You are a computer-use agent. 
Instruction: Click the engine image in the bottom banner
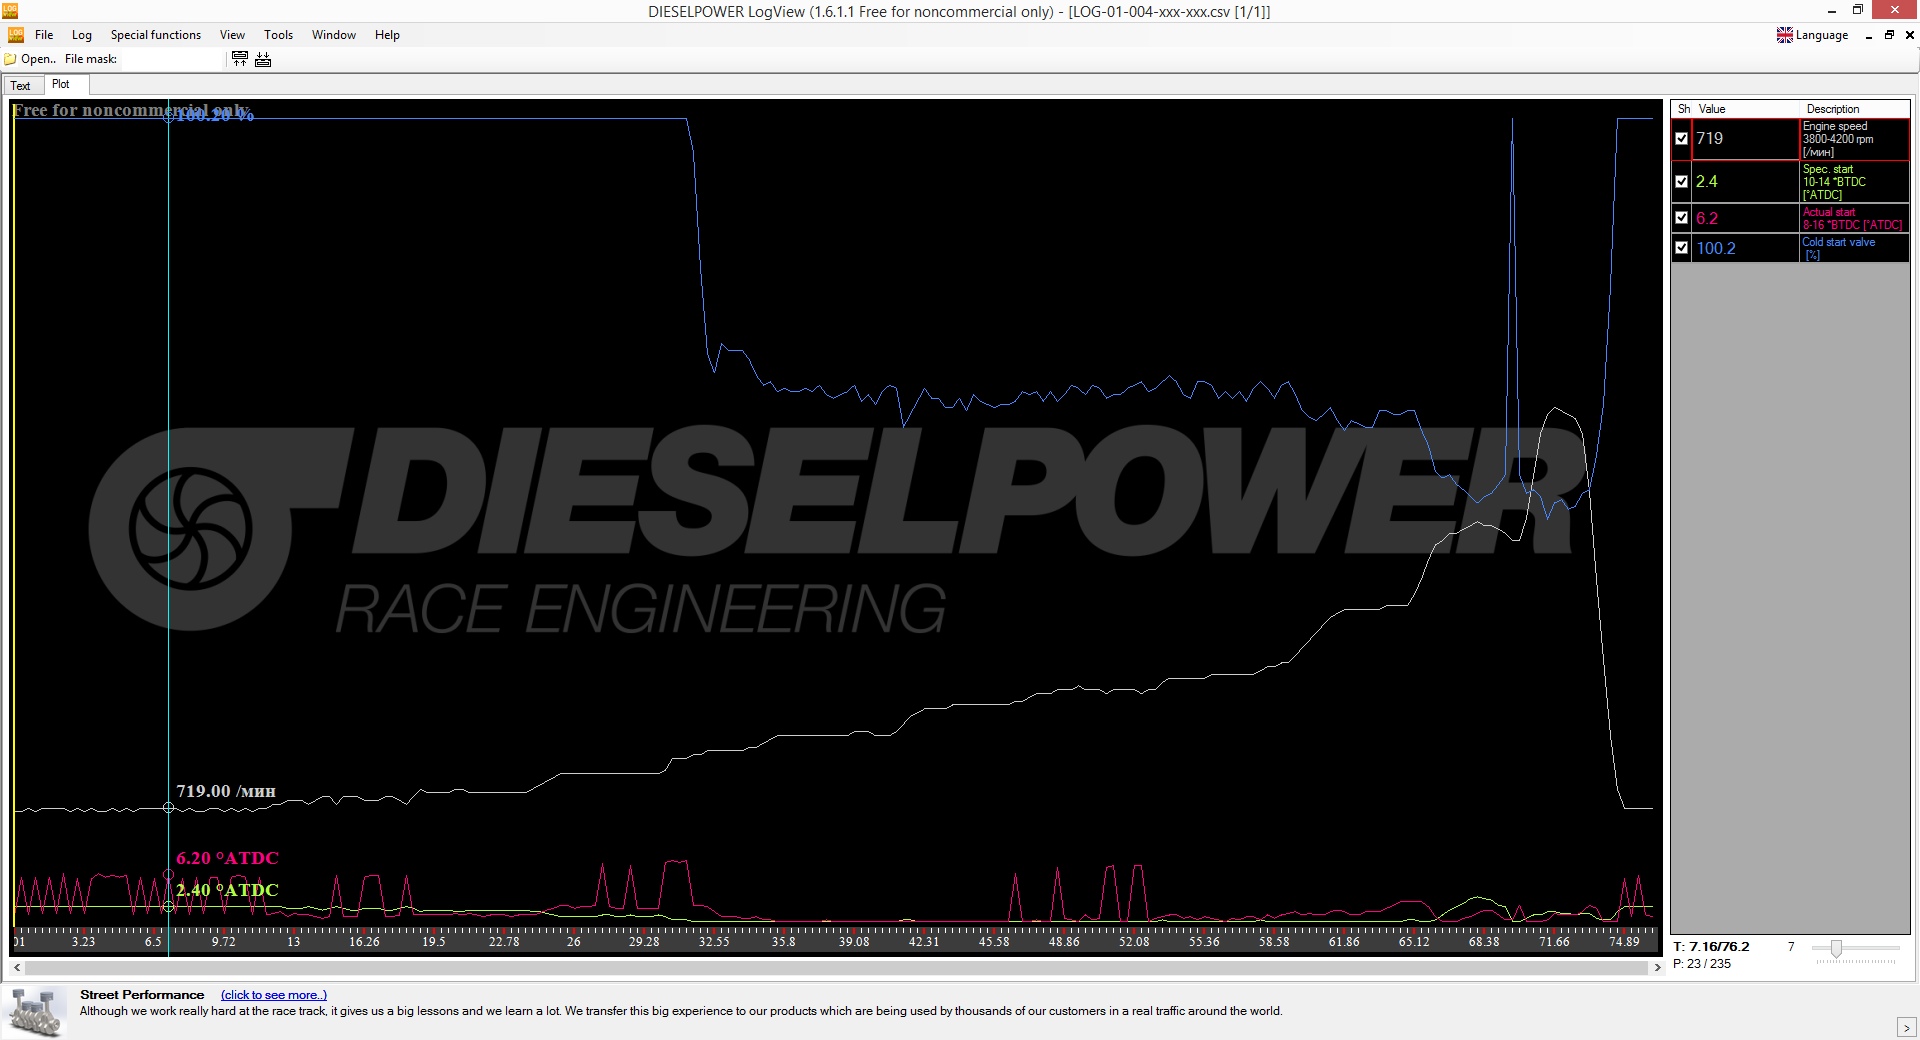[x=36, y=1012]
